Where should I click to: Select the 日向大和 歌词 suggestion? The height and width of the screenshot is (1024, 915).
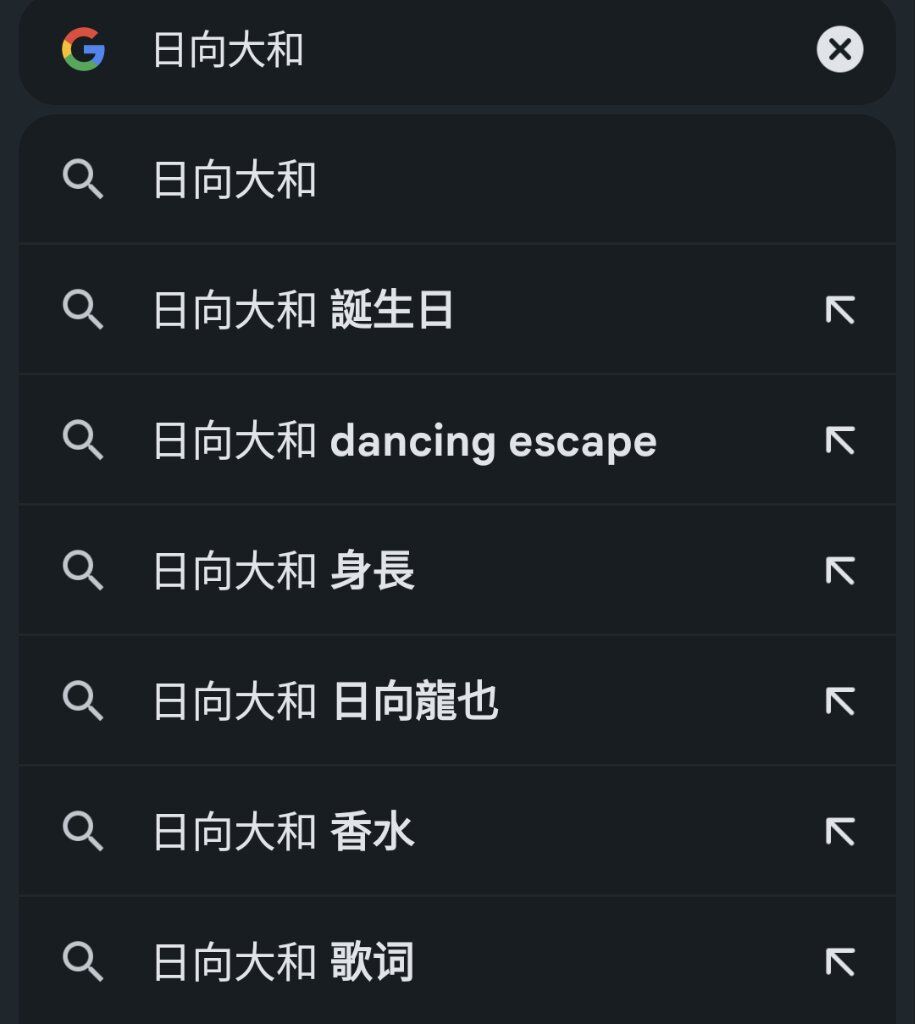(457, 961)
